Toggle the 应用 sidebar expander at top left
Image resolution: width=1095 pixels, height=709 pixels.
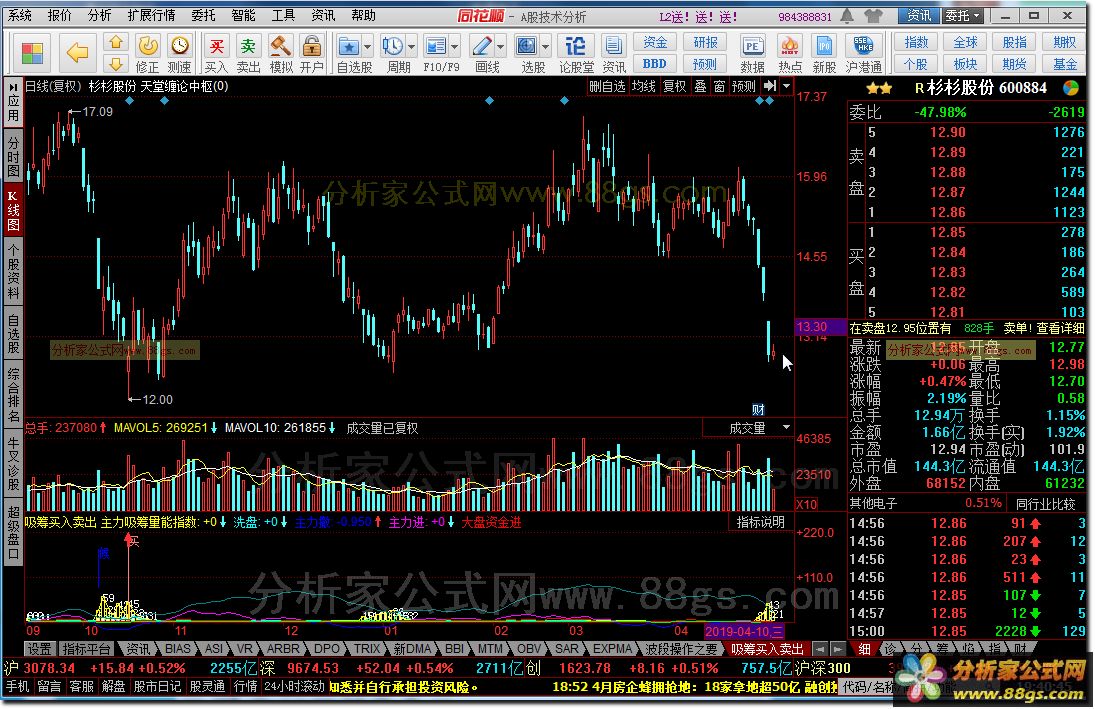pyautogui.click(x=13, y=102)
